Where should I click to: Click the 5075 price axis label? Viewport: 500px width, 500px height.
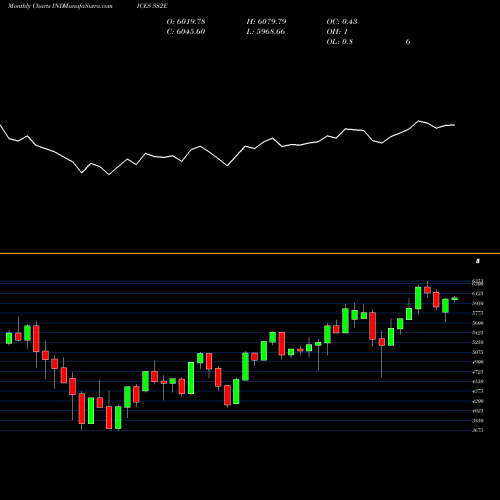tap(478, 352)
